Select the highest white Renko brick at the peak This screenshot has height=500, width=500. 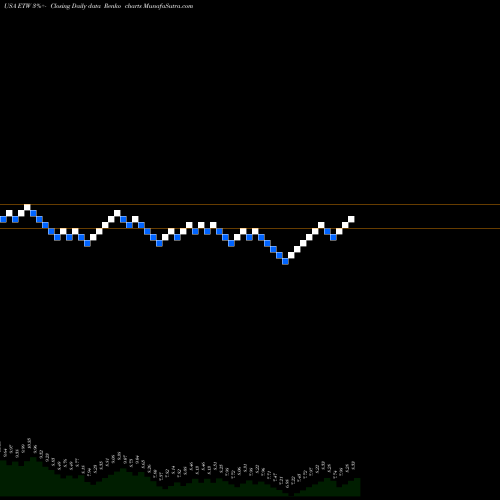point(27,207)
